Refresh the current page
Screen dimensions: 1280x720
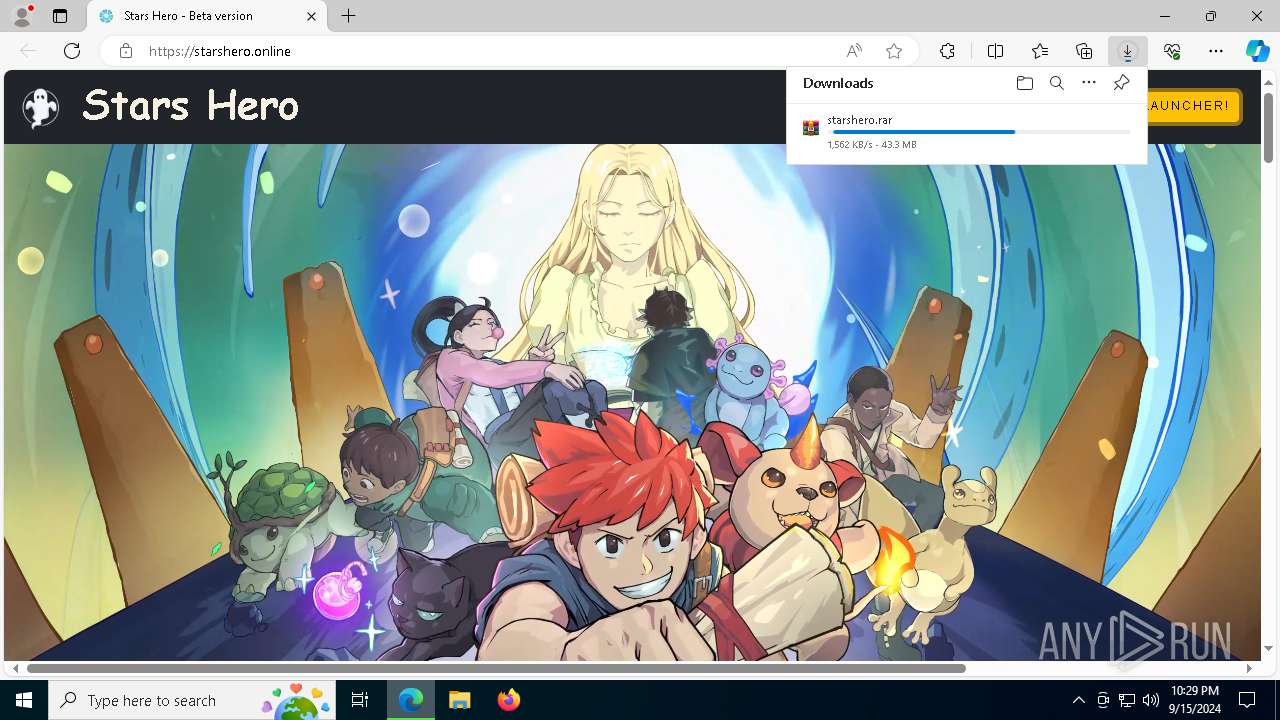(x=72, y=51)
